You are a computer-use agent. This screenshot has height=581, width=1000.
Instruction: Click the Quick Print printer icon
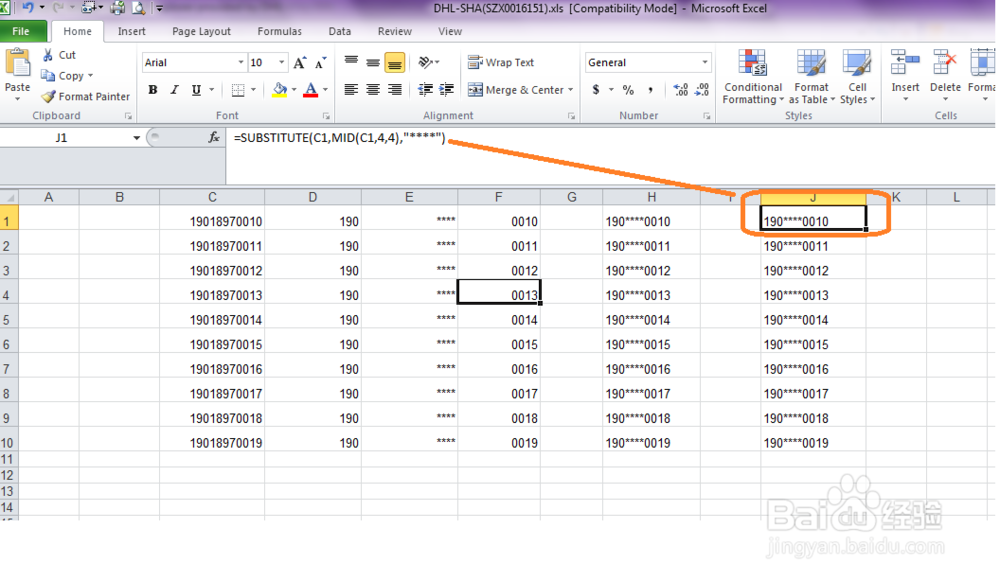click(117, 8)
